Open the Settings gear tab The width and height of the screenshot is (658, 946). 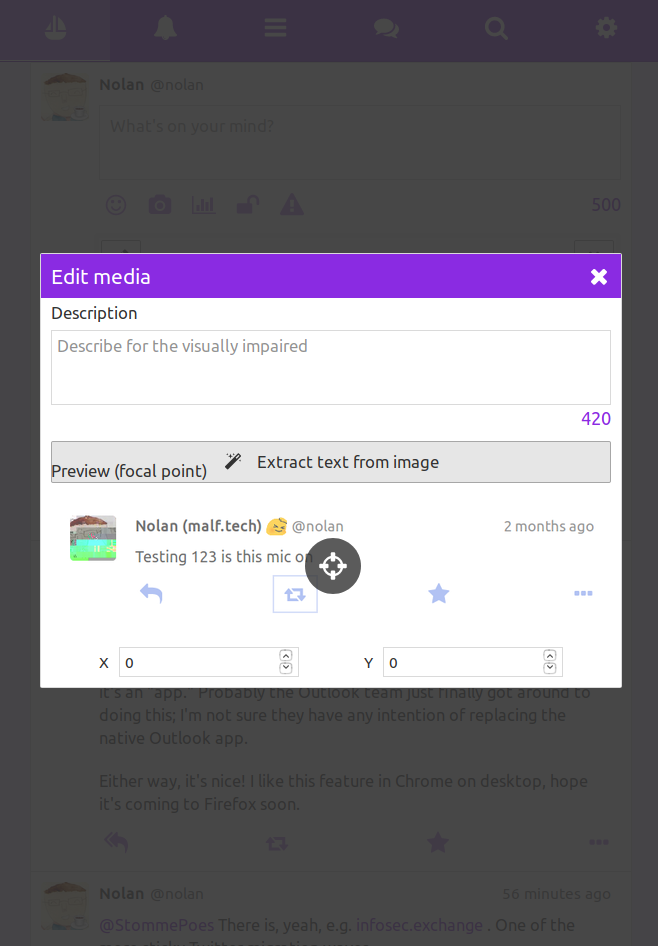pos(606,28)
